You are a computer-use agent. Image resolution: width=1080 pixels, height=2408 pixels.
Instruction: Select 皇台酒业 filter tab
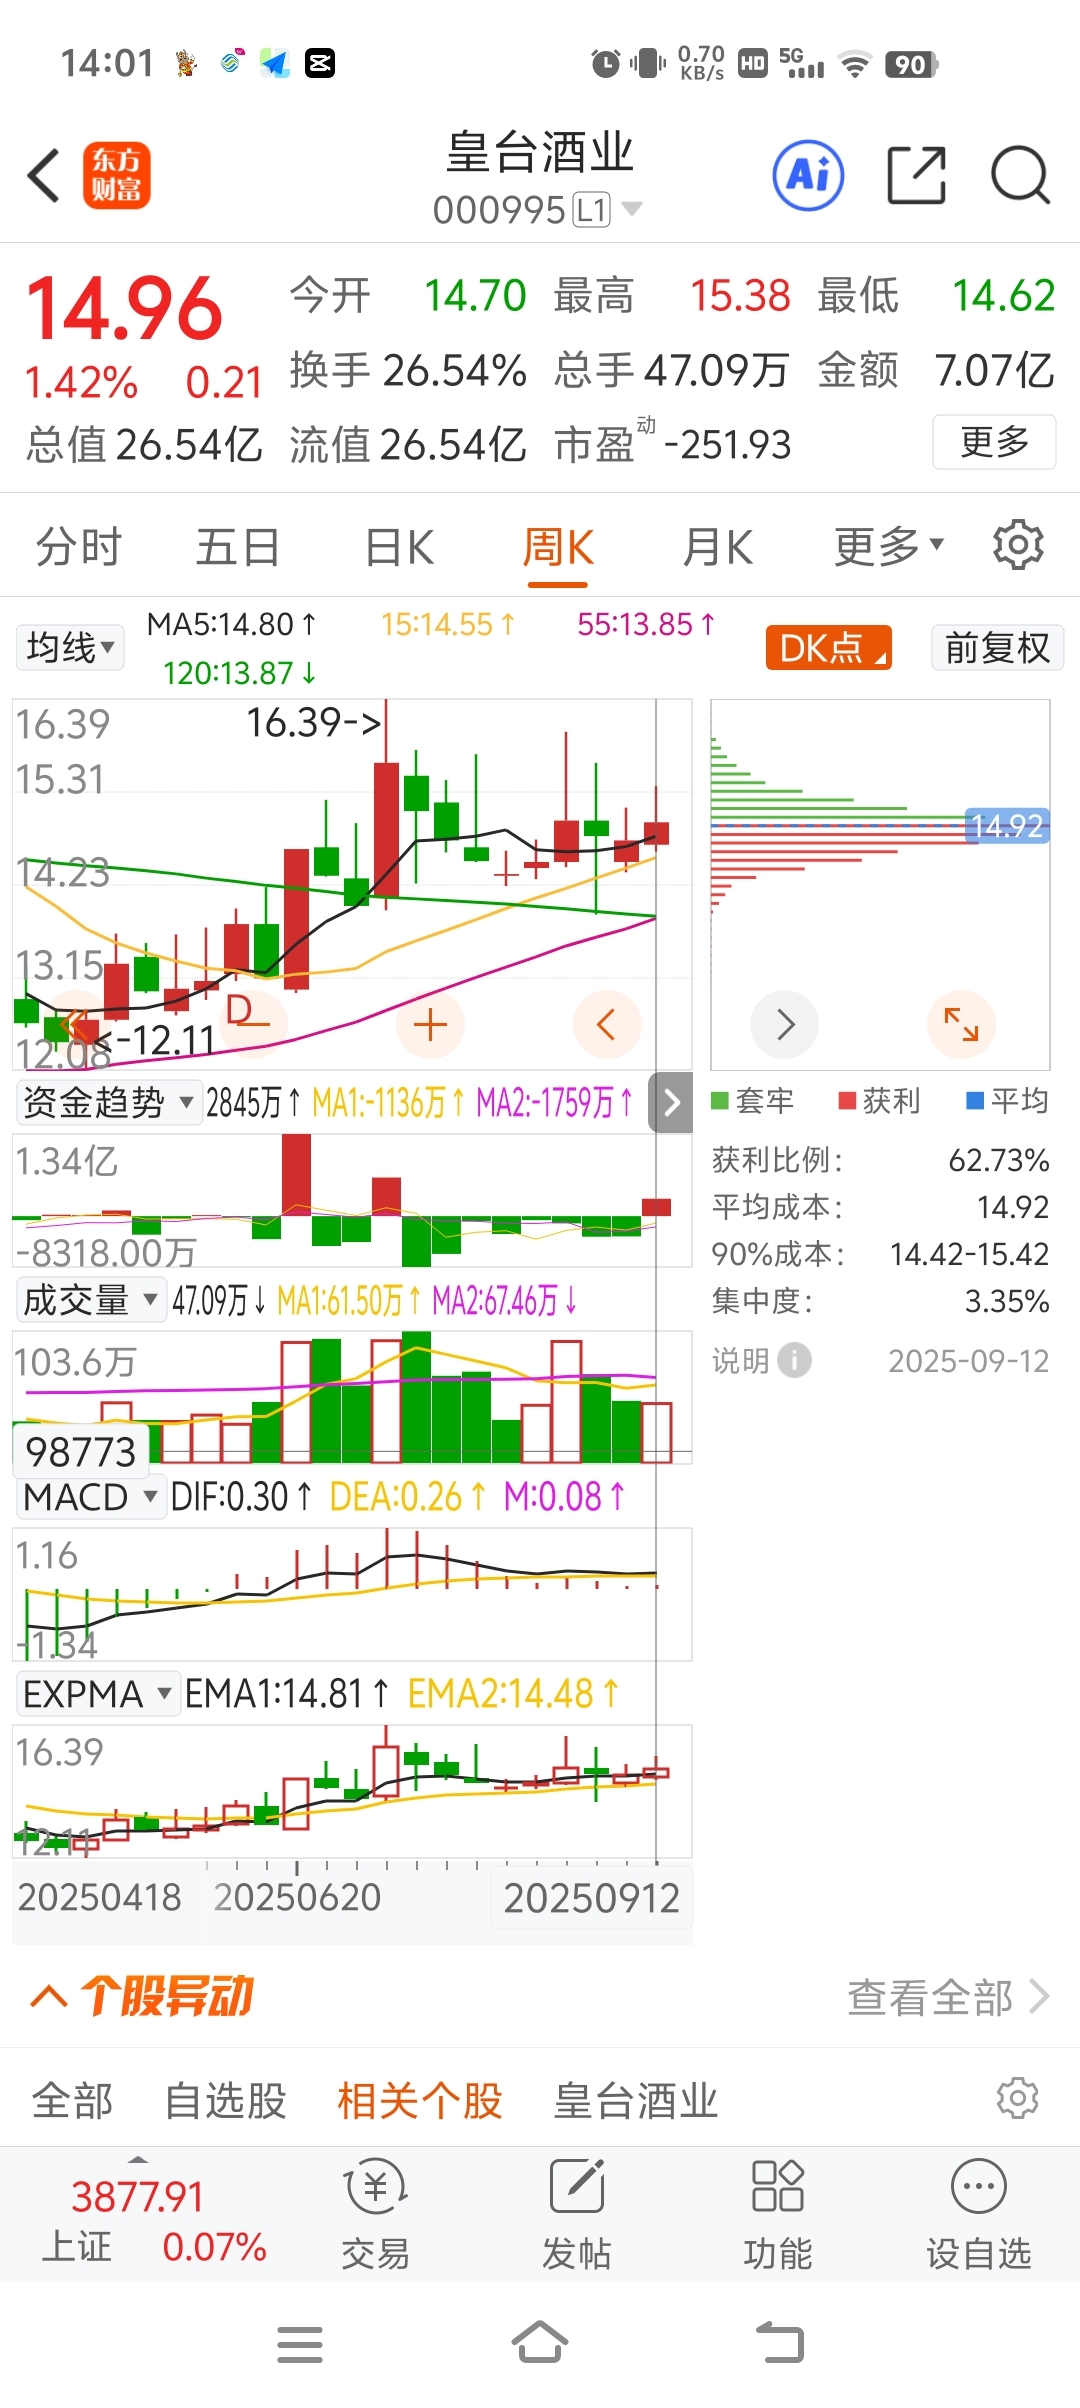pyautogui.click(x=636, y=2100)
